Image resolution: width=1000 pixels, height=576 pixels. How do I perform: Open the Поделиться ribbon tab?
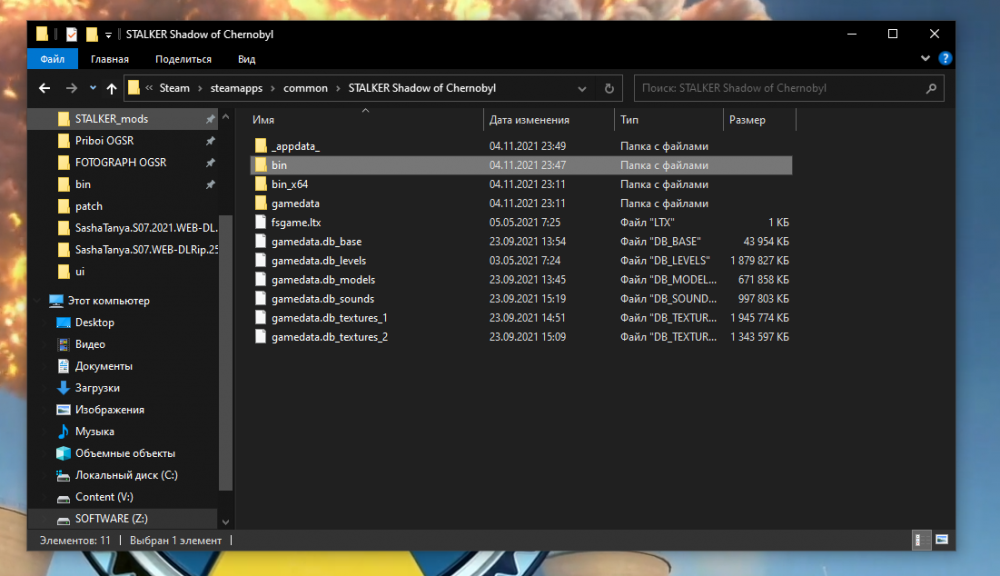pyautogui.click(x=183, y=59)
